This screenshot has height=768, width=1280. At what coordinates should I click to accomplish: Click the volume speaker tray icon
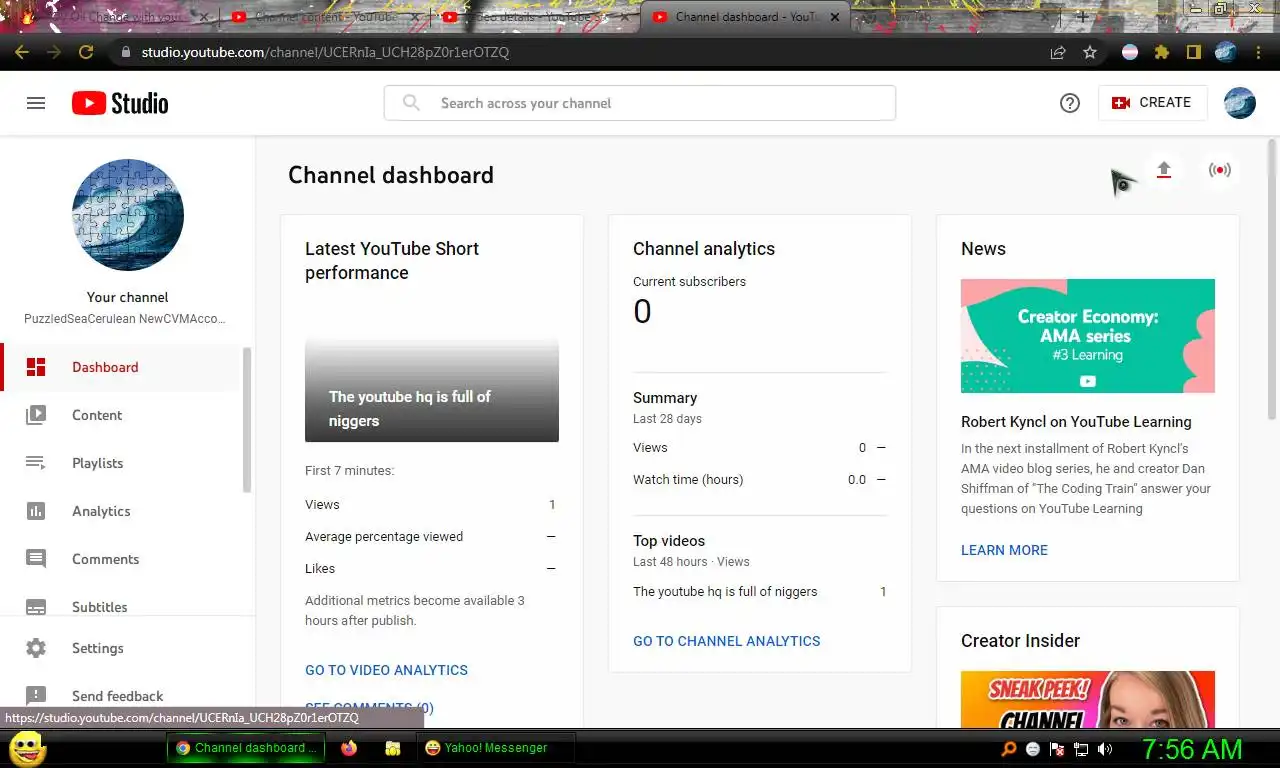pyautogui.click(x=1105, y=749)
